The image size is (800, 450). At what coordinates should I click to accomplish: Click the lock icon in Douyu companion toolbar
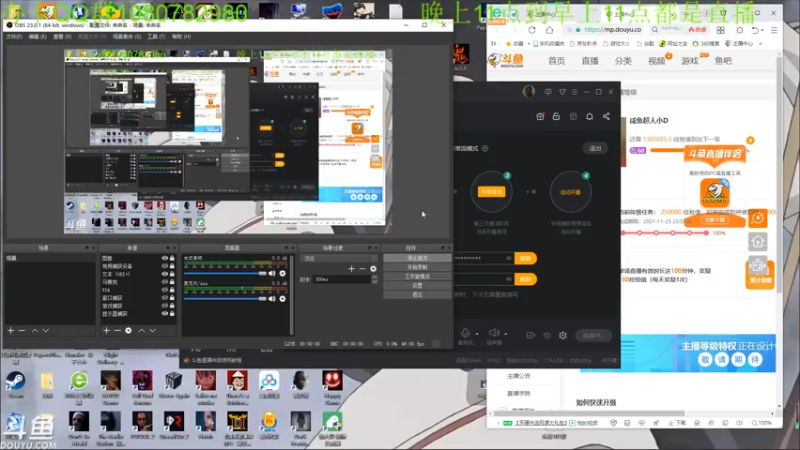556,116
